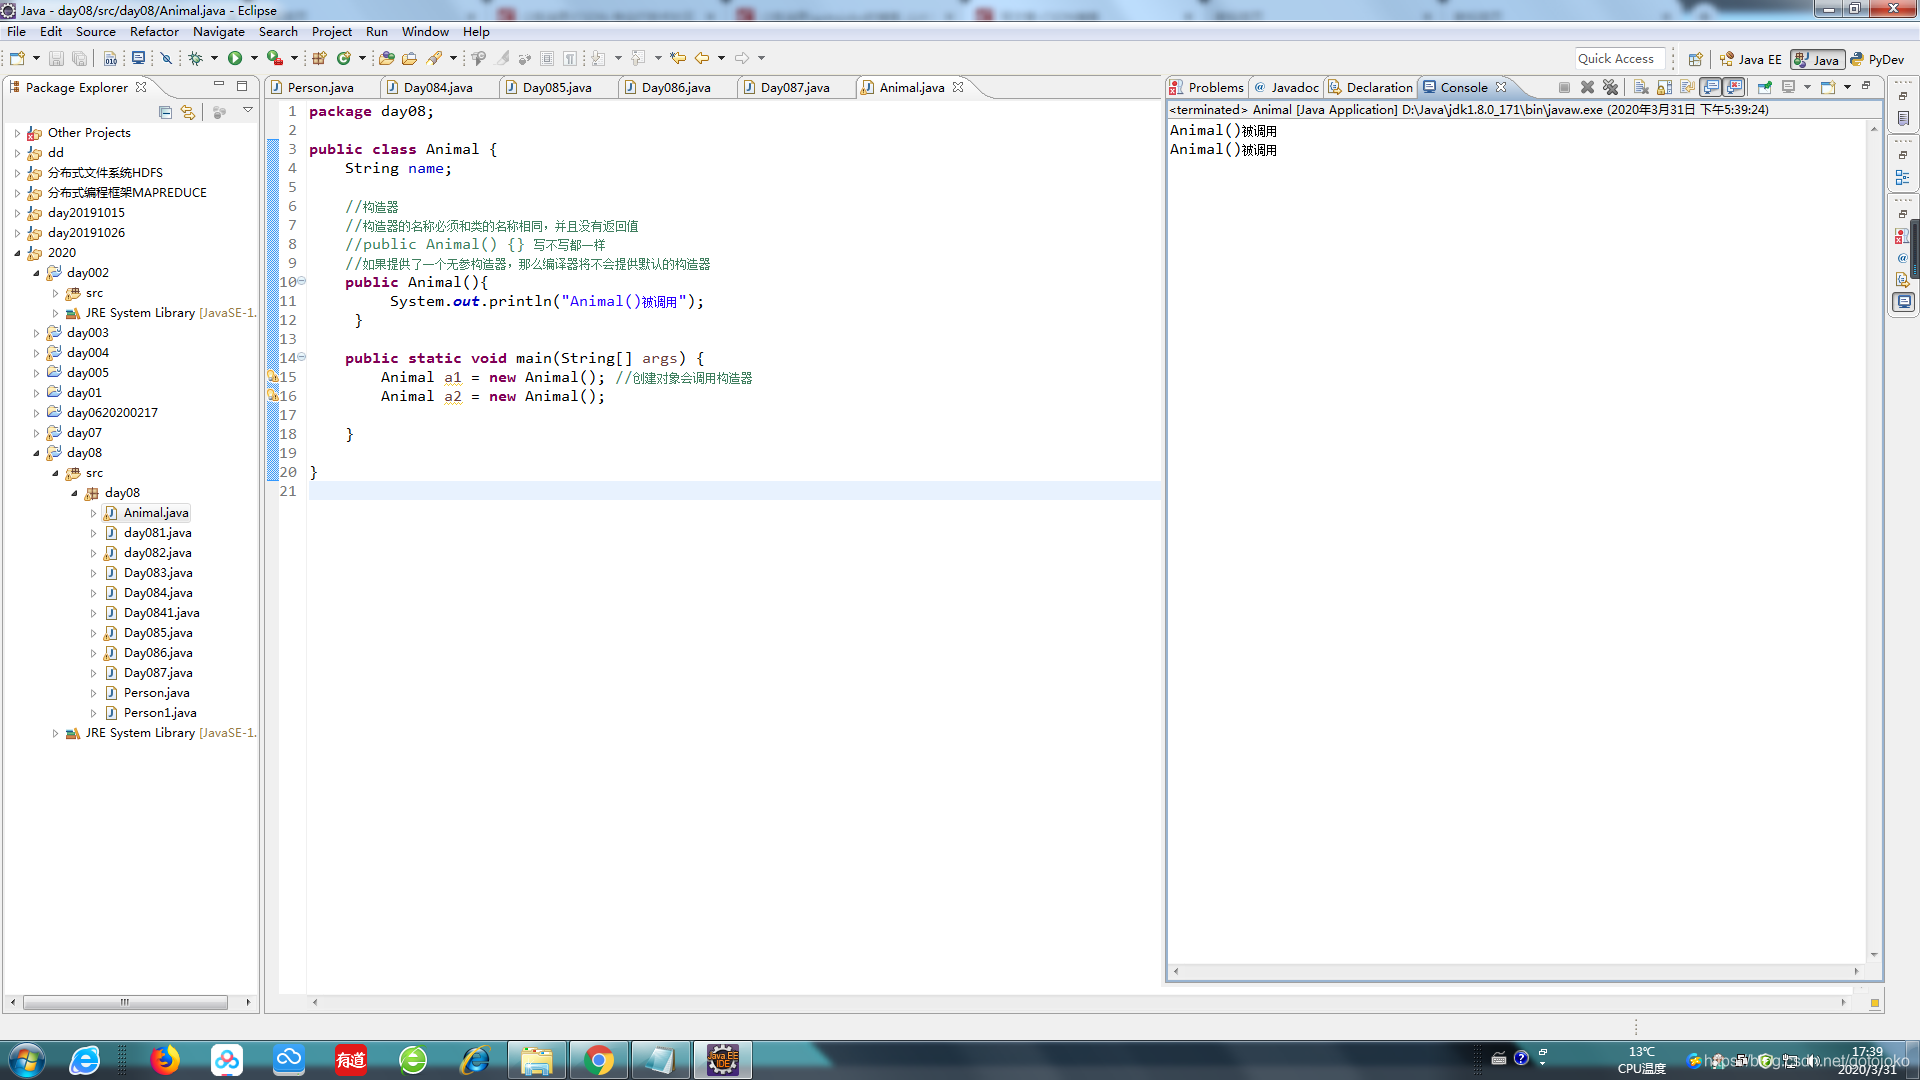Screen dimensions: 1920x1080
Task: Toggle Show Console When Standard Error Changes
Action: (1735, 87)
